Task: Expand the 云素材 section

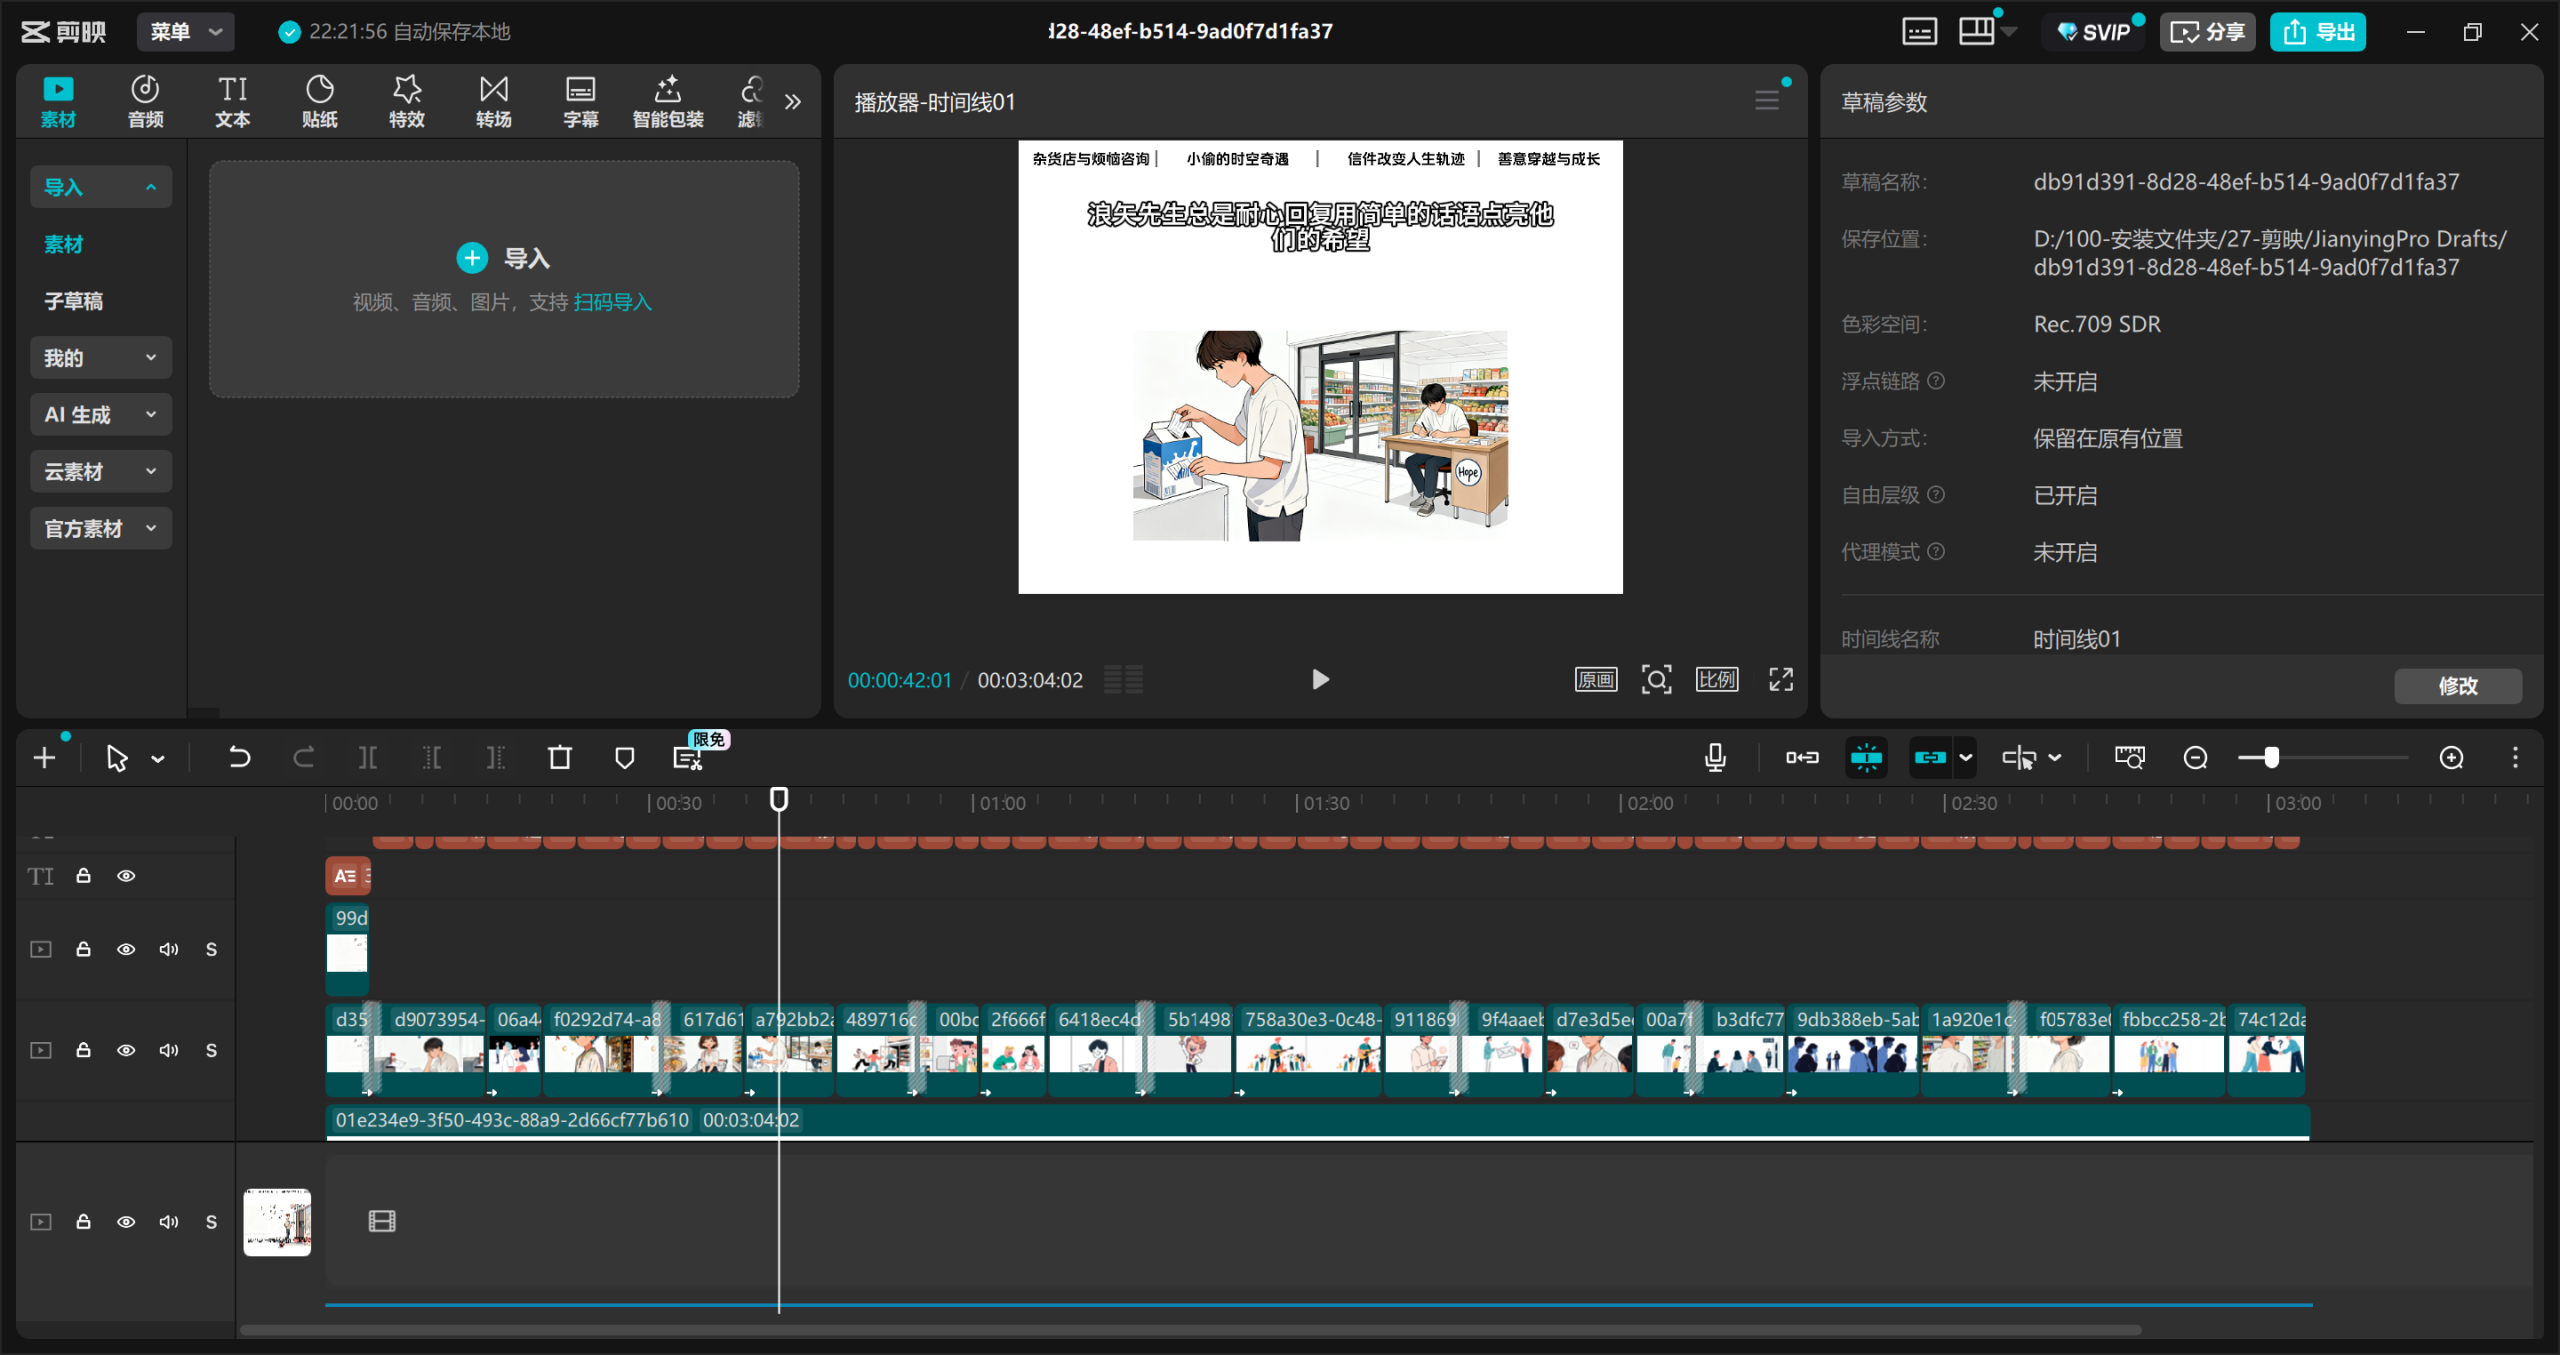Action: [x=100, y=472]
